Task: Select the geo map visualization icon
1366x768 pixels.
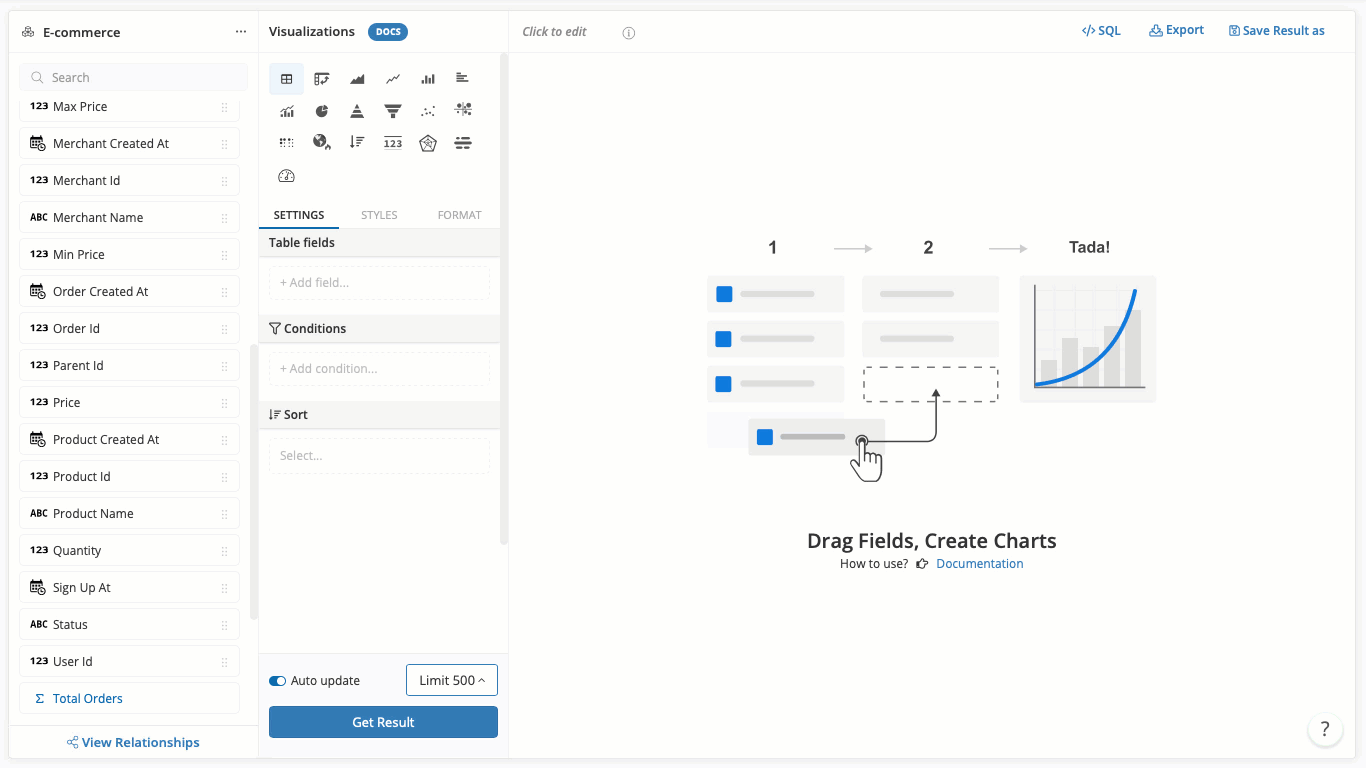Action: coord(322,143)
